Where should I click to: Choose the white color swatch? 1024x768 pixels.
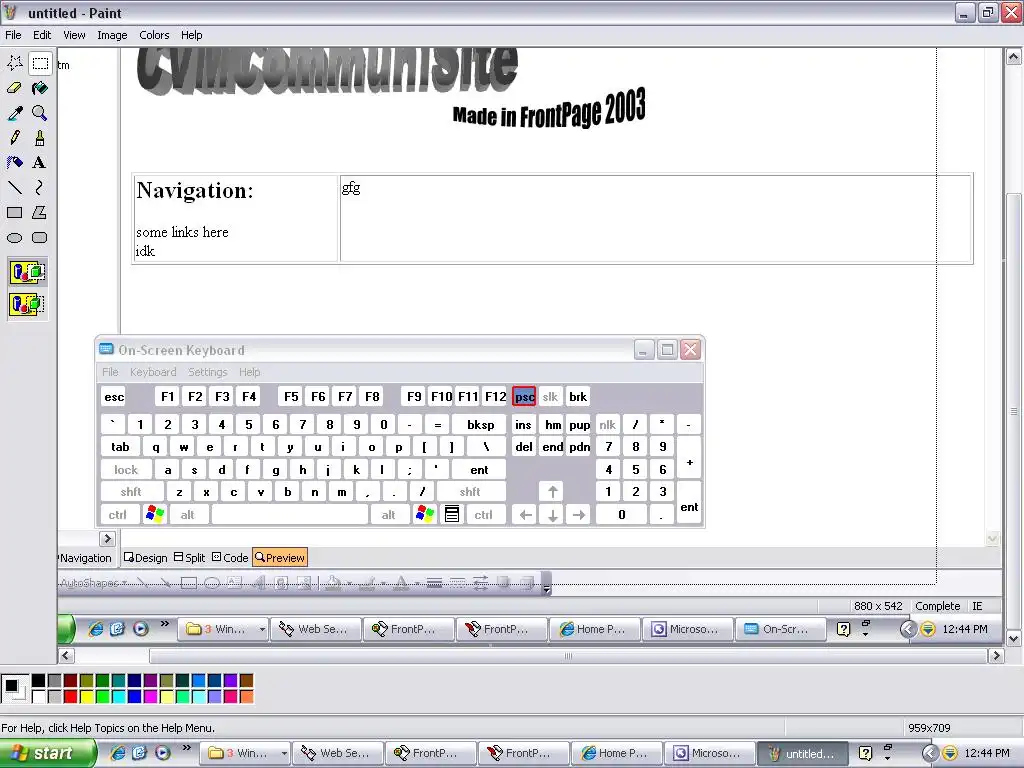(x=39, y=697)
